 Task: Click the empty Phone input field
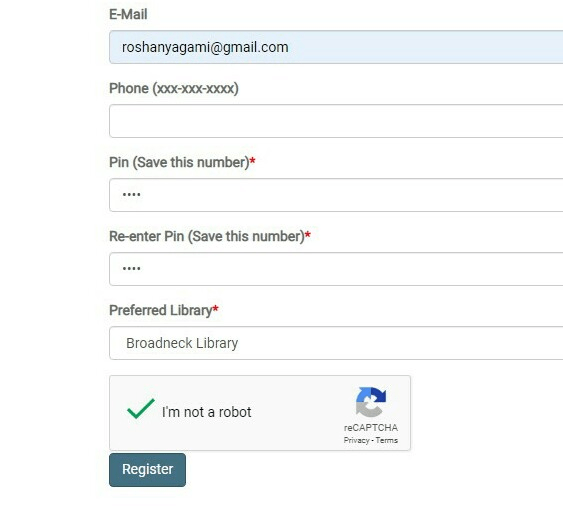pos(336,121)
